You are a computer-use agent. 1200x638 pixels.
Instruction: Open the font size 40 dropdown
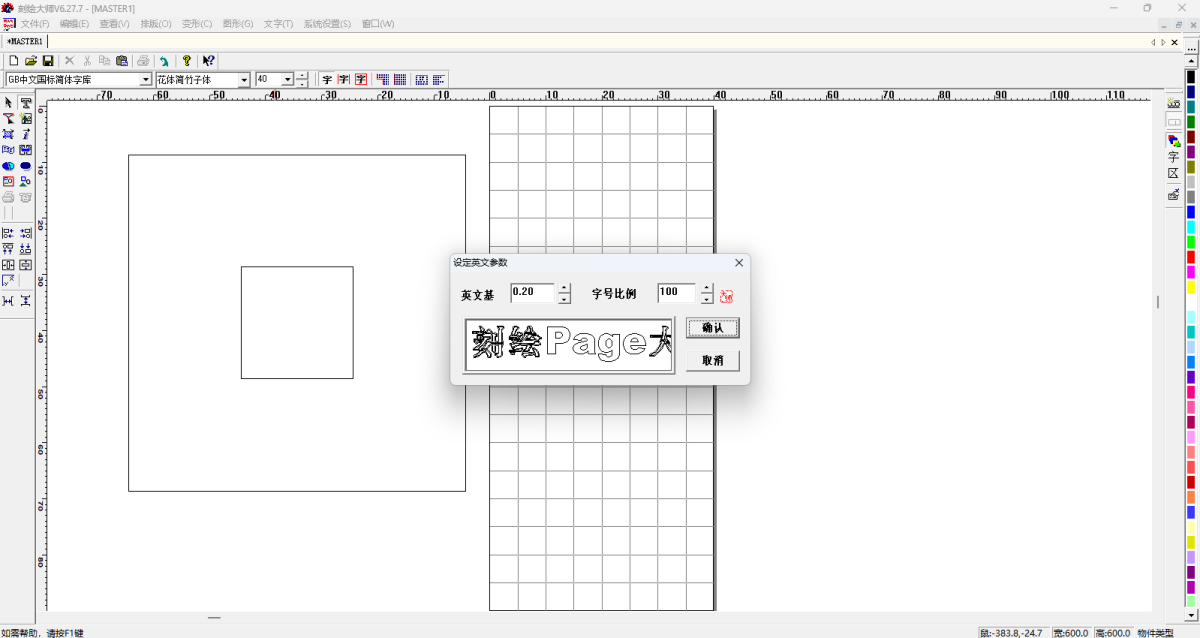pos(288,80)
